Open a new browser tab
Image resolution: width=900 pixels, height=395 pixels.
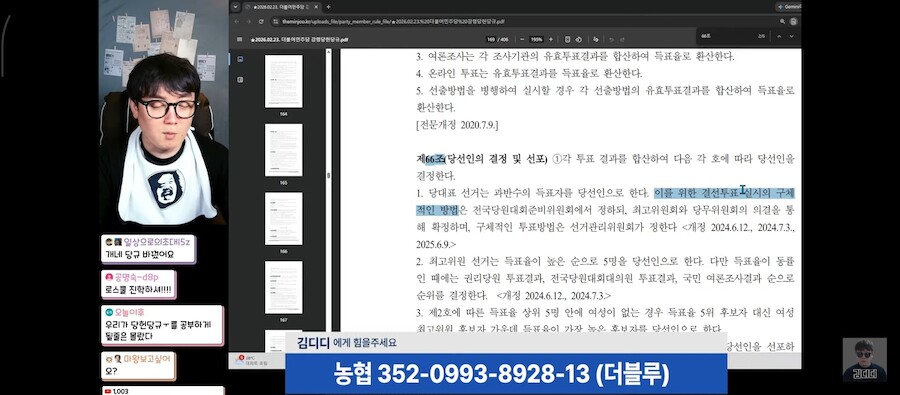(328, 7)
